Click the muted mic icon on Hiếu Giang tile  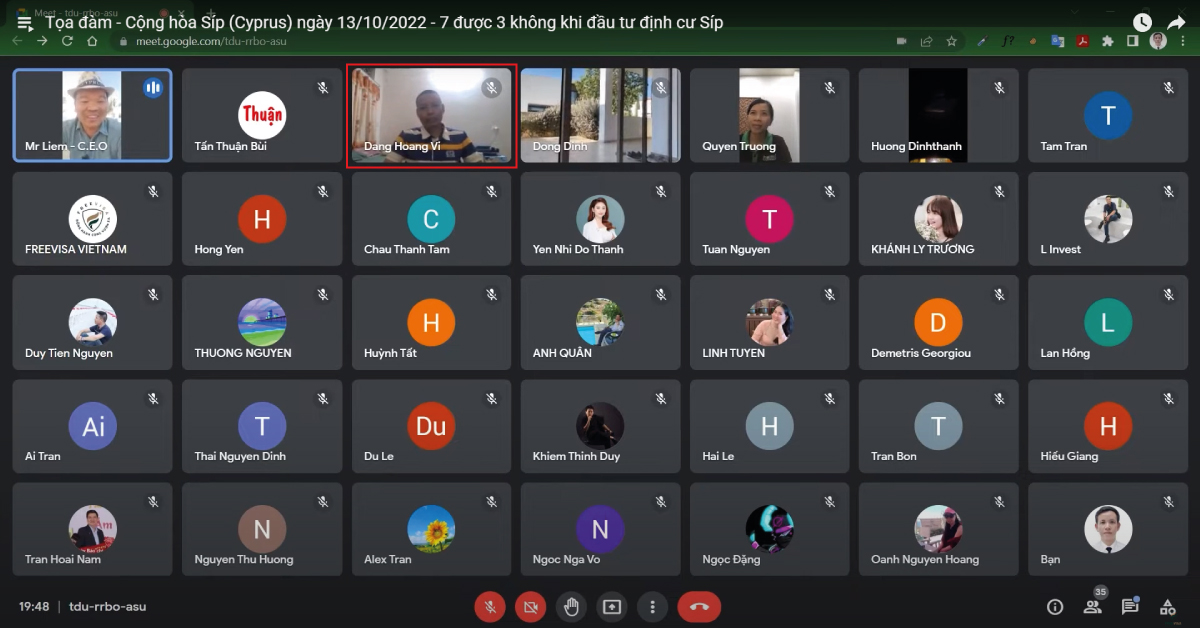point(1169,398)
